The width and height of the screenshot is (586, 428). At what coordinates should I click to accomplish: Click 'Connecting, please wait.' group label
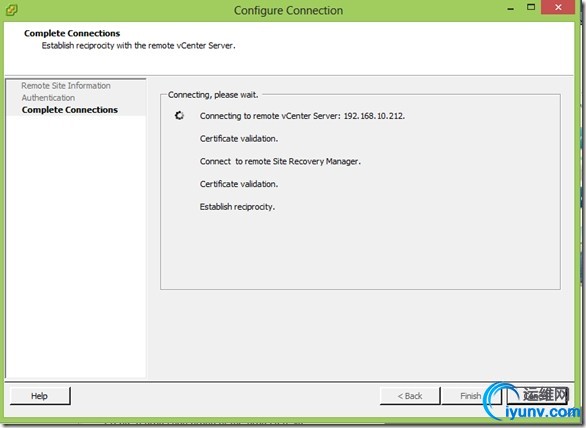tap(213, 95)
